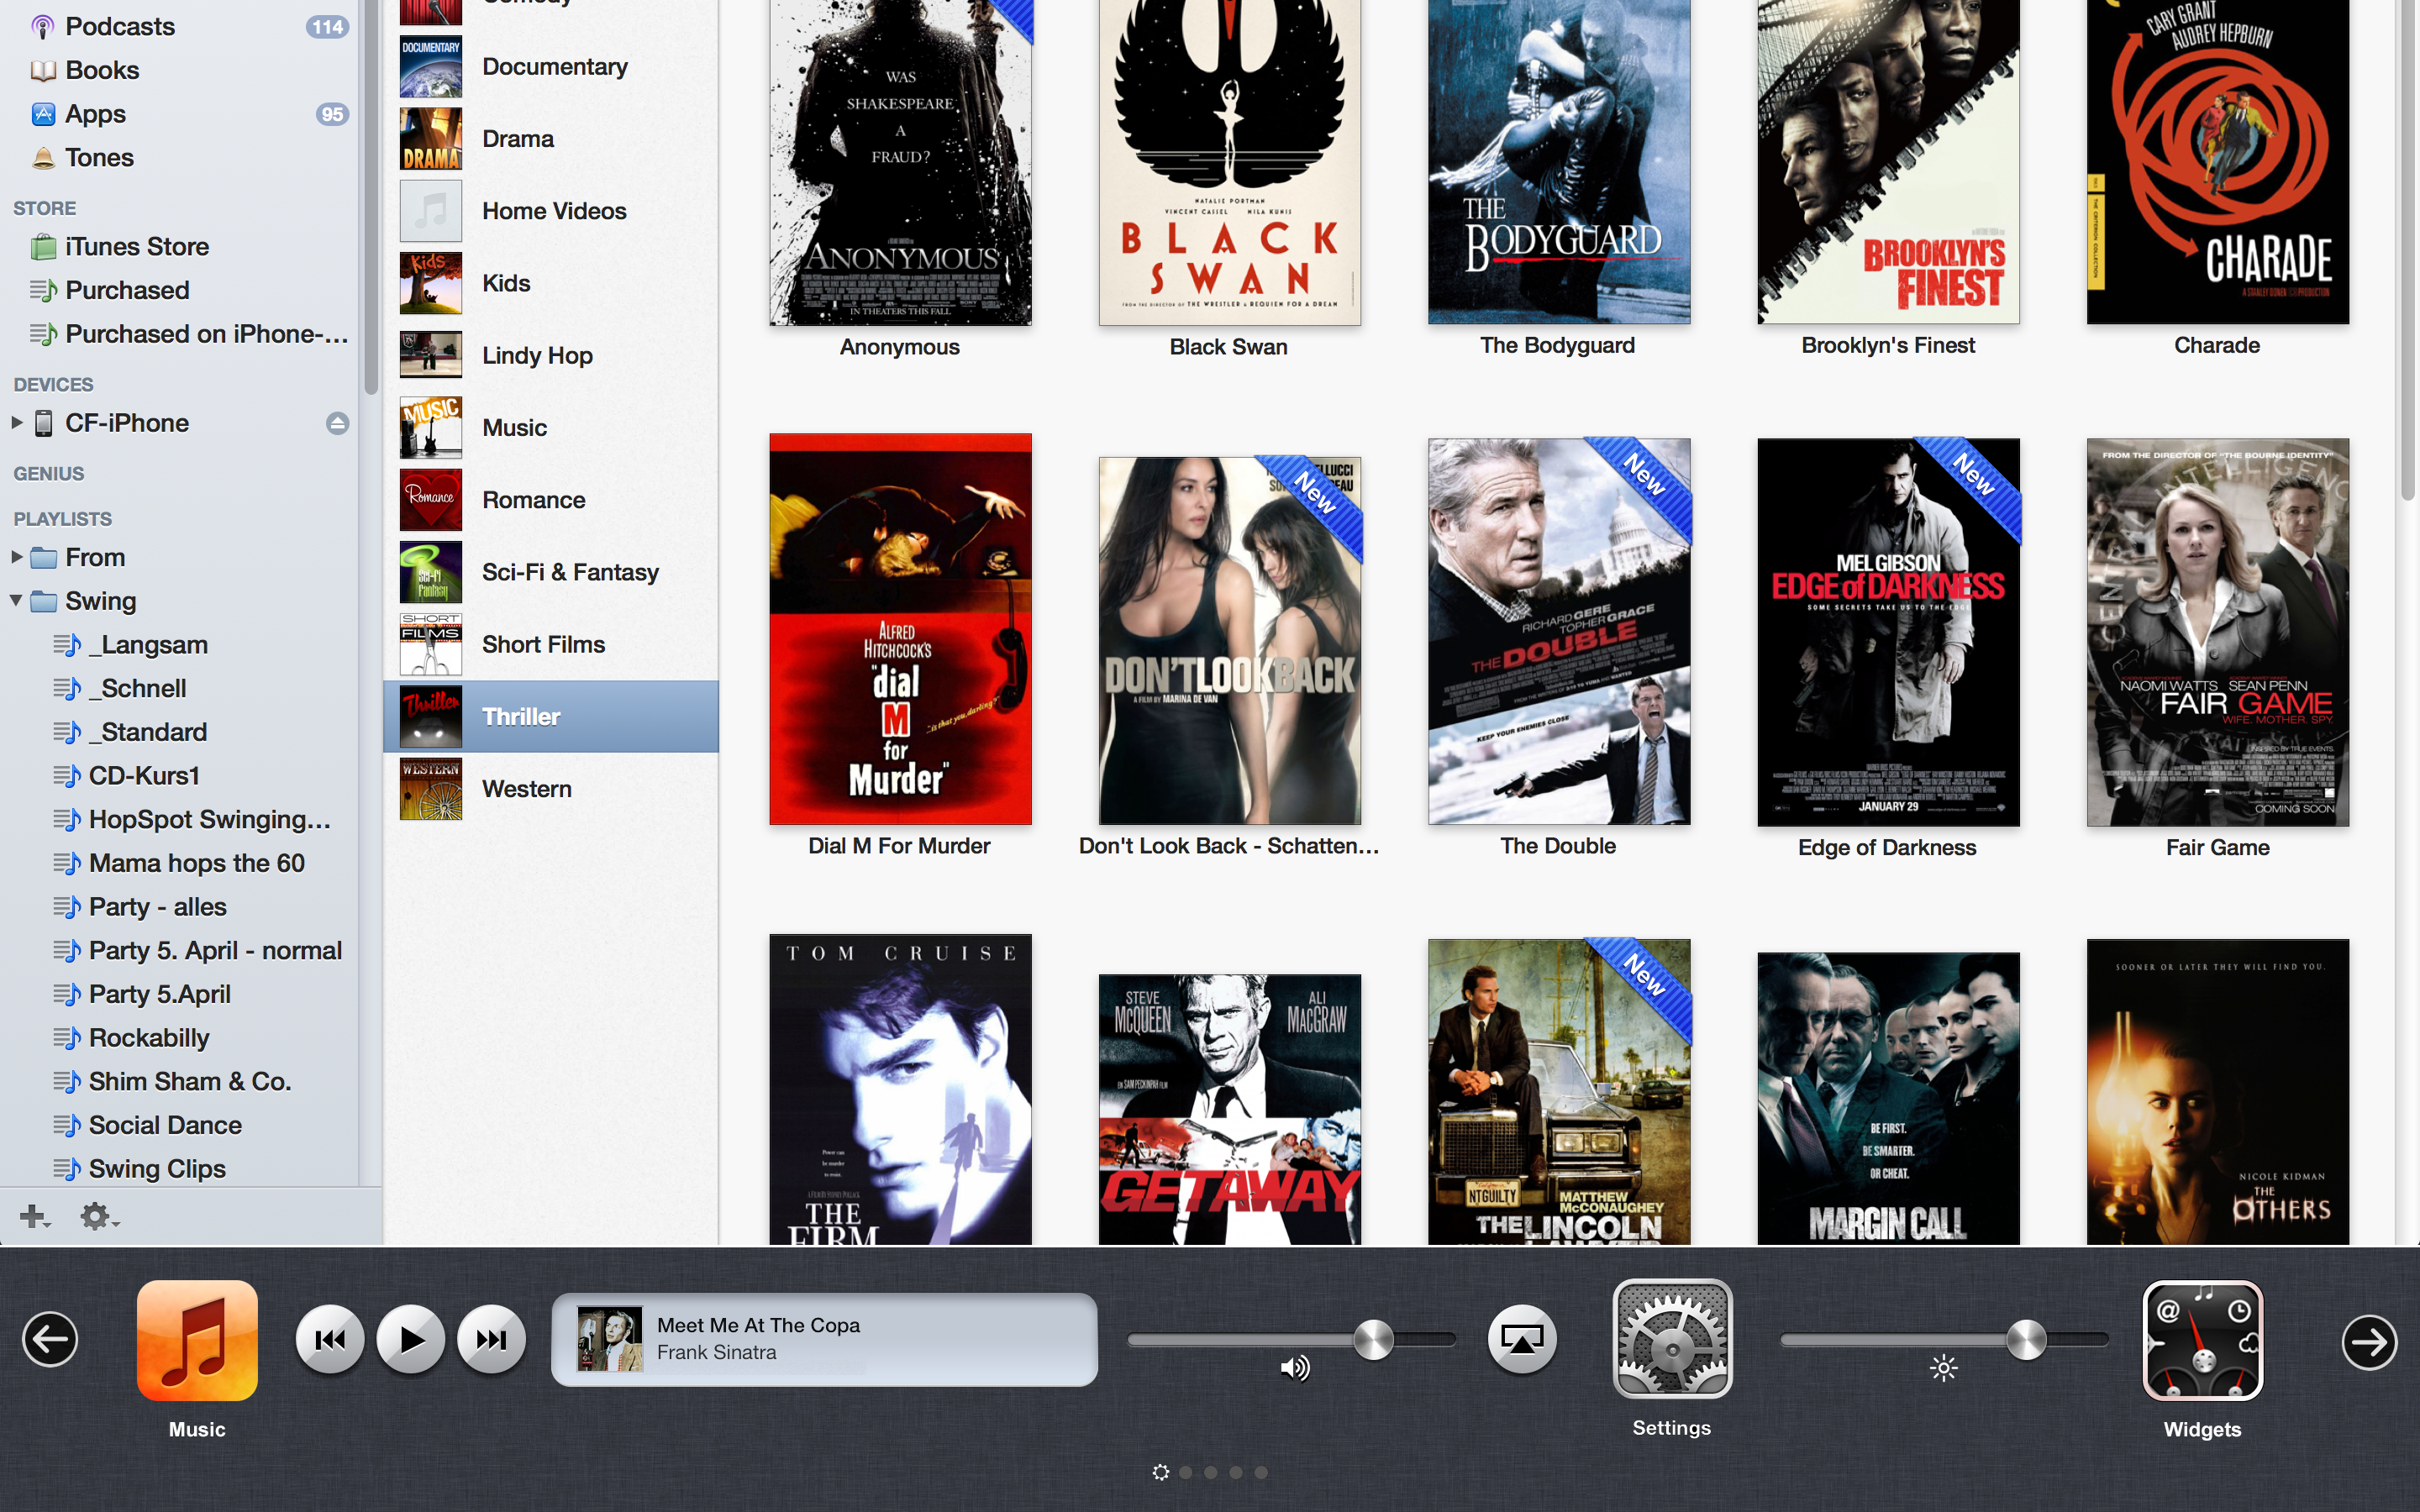The image size is (2420, 1512).
Task: Expand the From playlist folder
Action: tap(17, 557)
